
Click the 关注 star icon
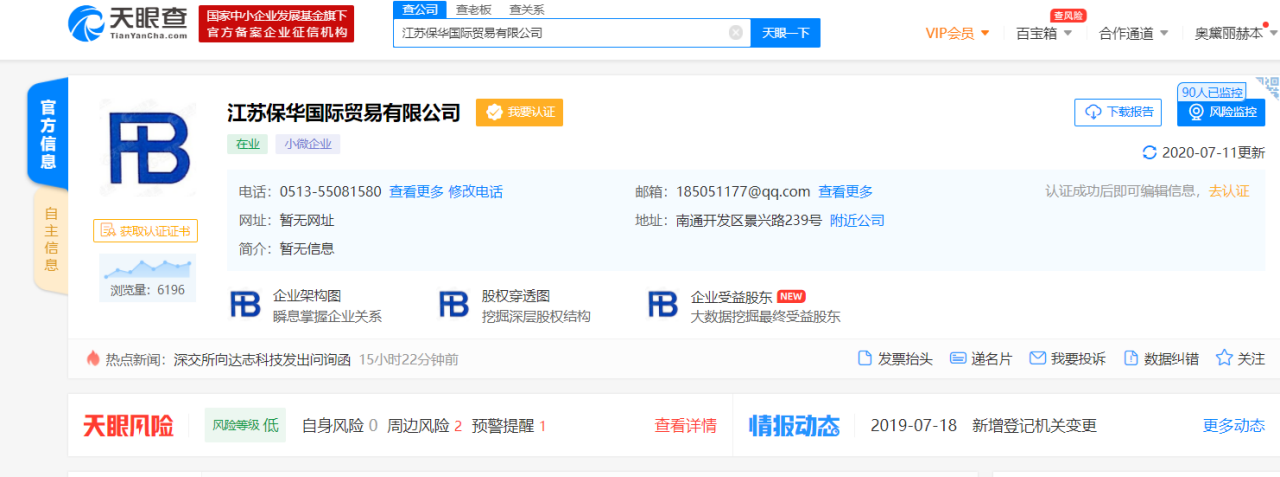1224,358
